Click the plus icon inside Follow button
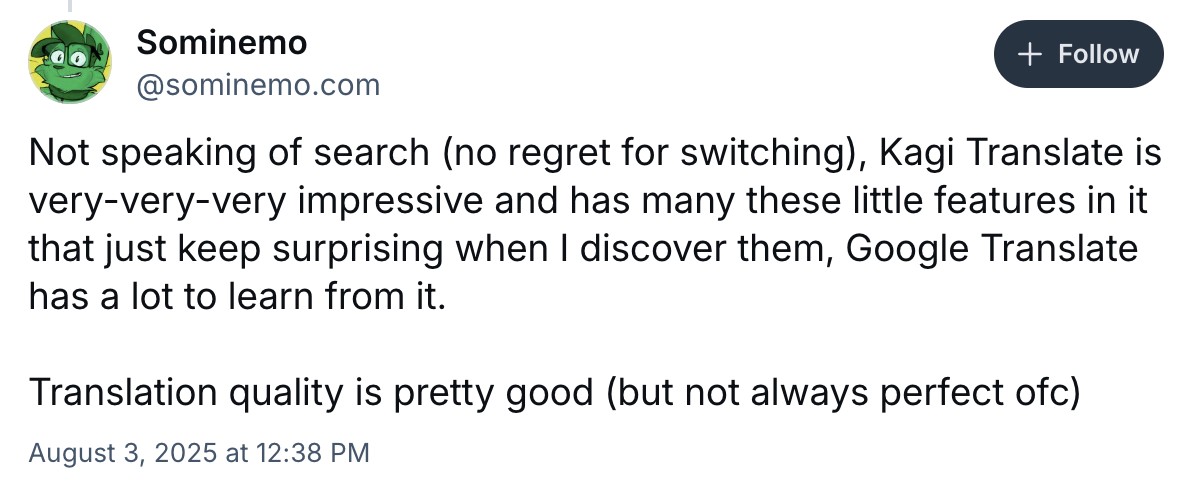Viewport: 1192px width, 484px height. [x=1030, y=54]
